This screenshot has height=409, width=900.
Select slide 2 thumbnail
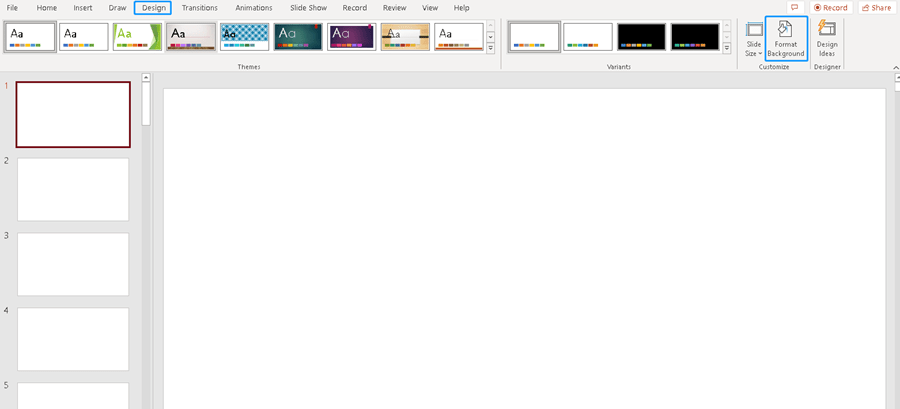pyautogui.click(x=73, y=189)
